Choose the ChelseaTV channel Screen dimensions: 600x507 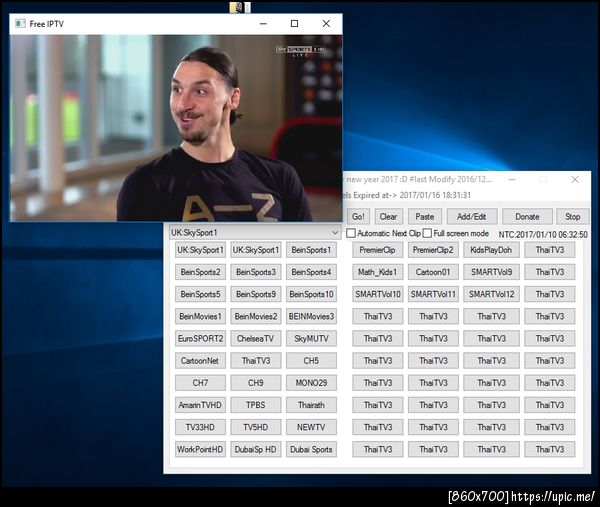tap(256, 339)
